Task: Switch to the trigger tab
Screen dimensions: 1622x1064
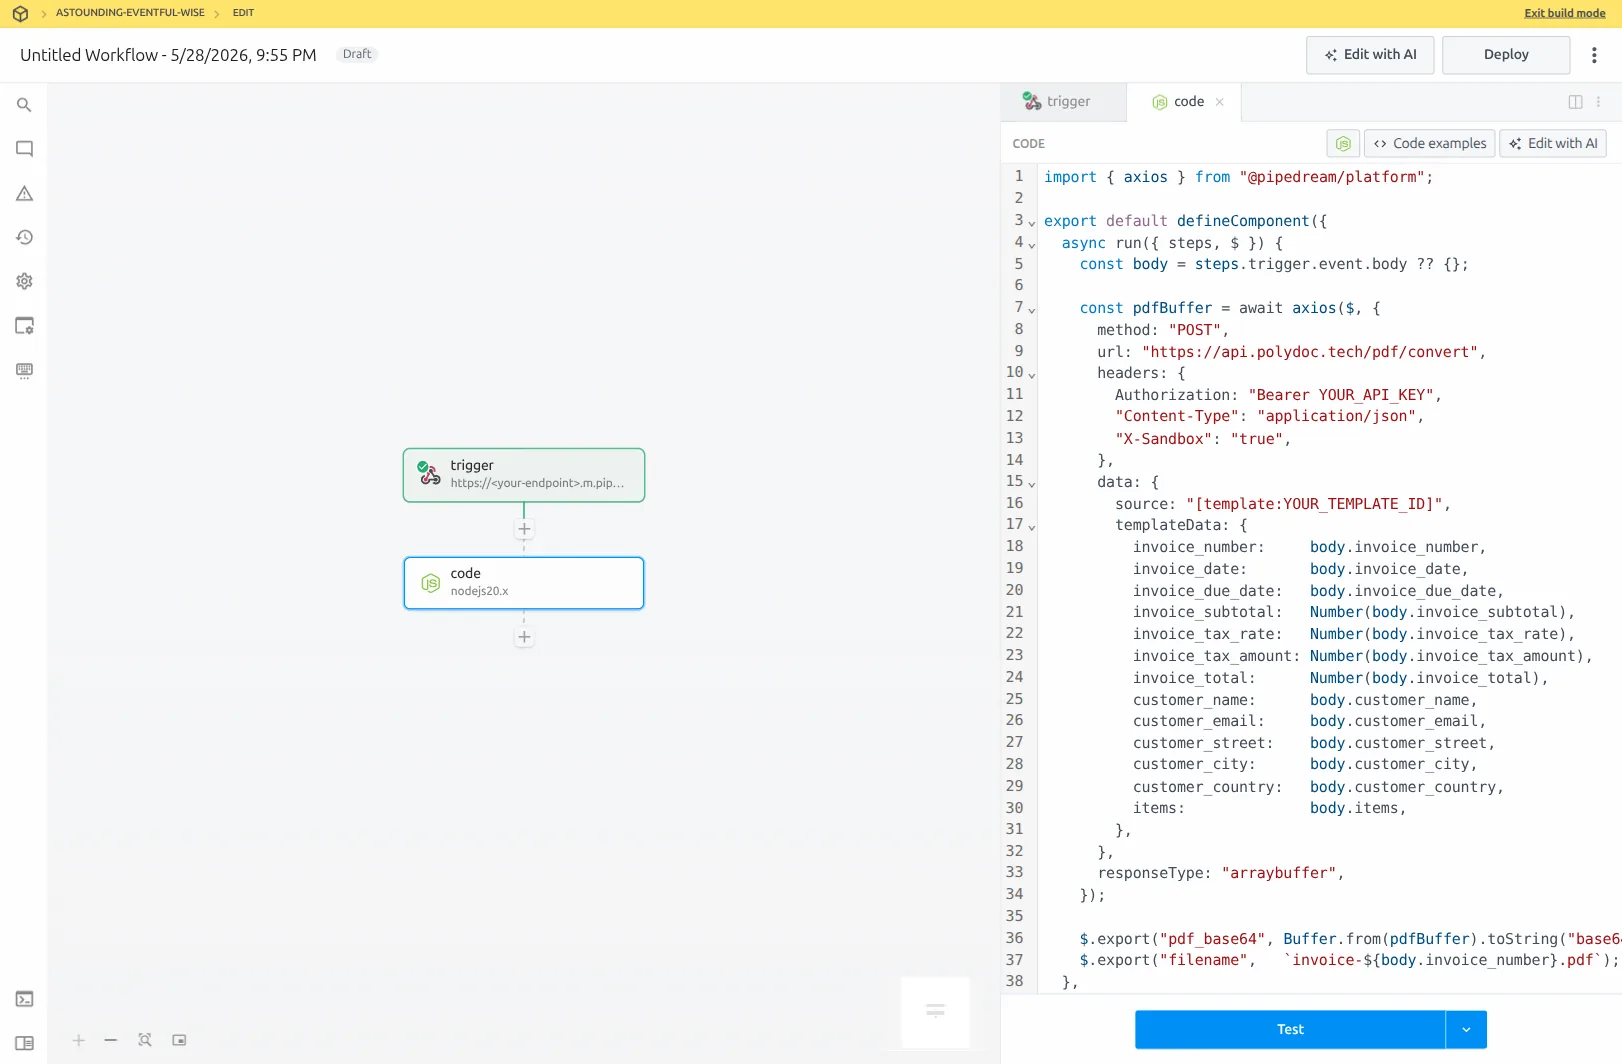Action: (x=1063, y=102)
